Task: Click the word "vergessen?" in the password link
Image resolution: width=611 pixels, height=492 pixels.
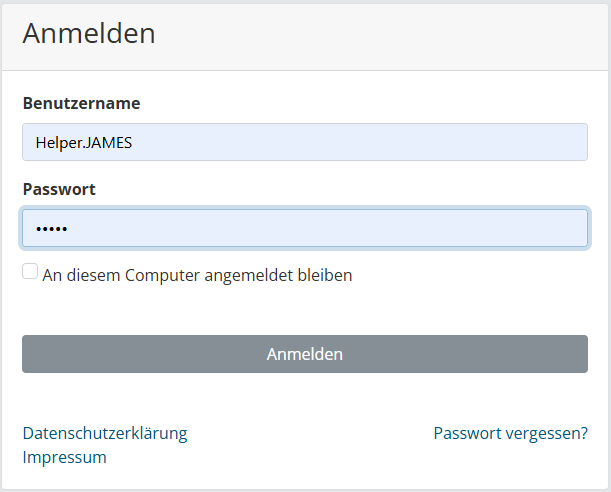Action: [x=549, y=433]
